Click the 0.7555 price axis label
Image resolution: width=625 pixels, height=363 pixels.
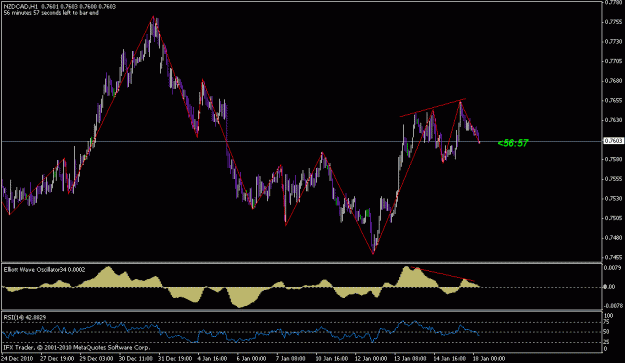(614, 179)
